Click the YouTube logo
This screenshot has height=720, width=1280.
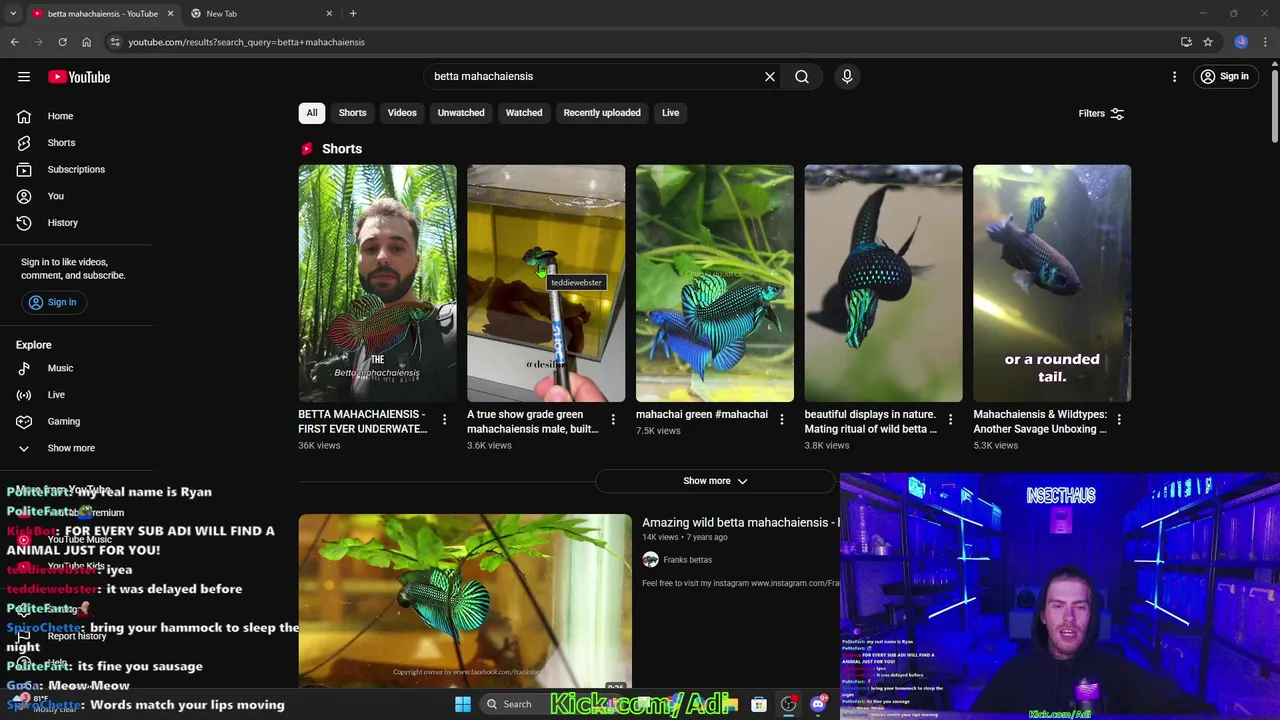79,77
